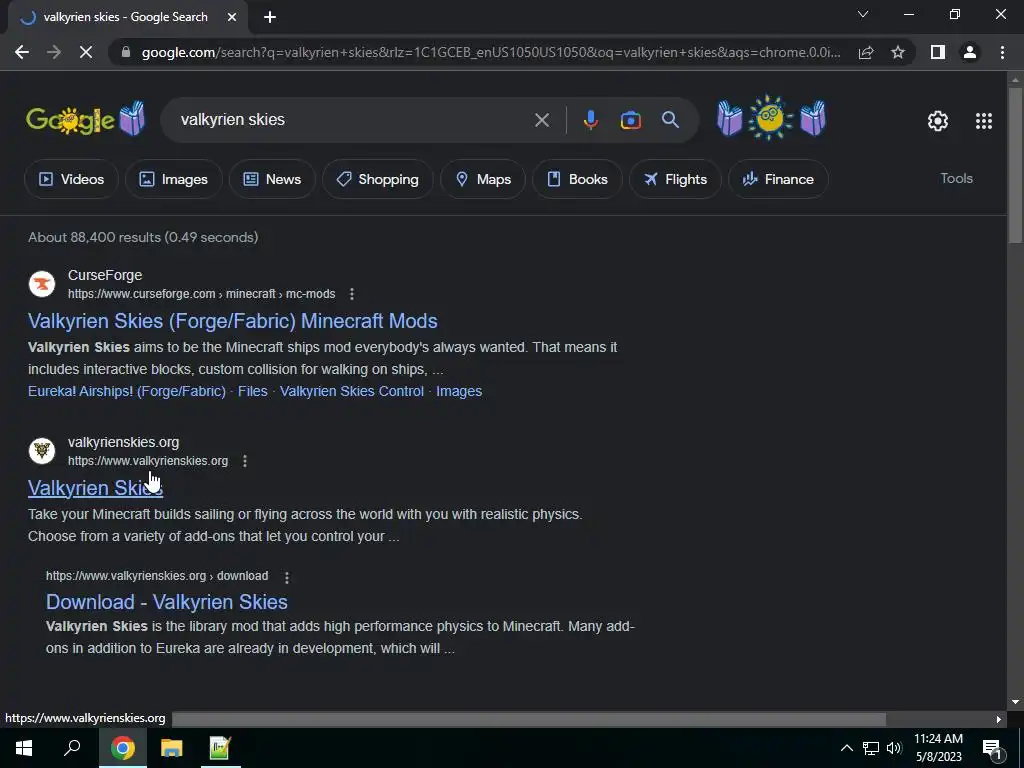Viewport: 1024px width, 768px height.
Task: Open Chrome three-dot menu
Action: [x=1002, y=52]
